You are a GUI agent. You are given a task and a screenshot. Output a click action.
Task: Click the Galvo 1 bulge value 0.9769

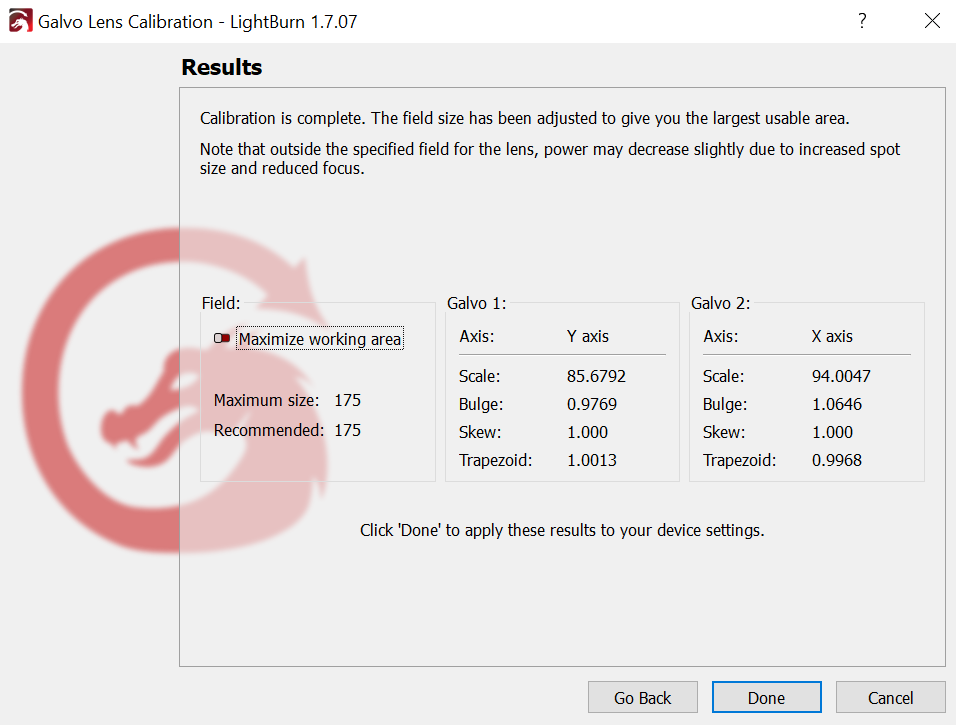(592, 404)
